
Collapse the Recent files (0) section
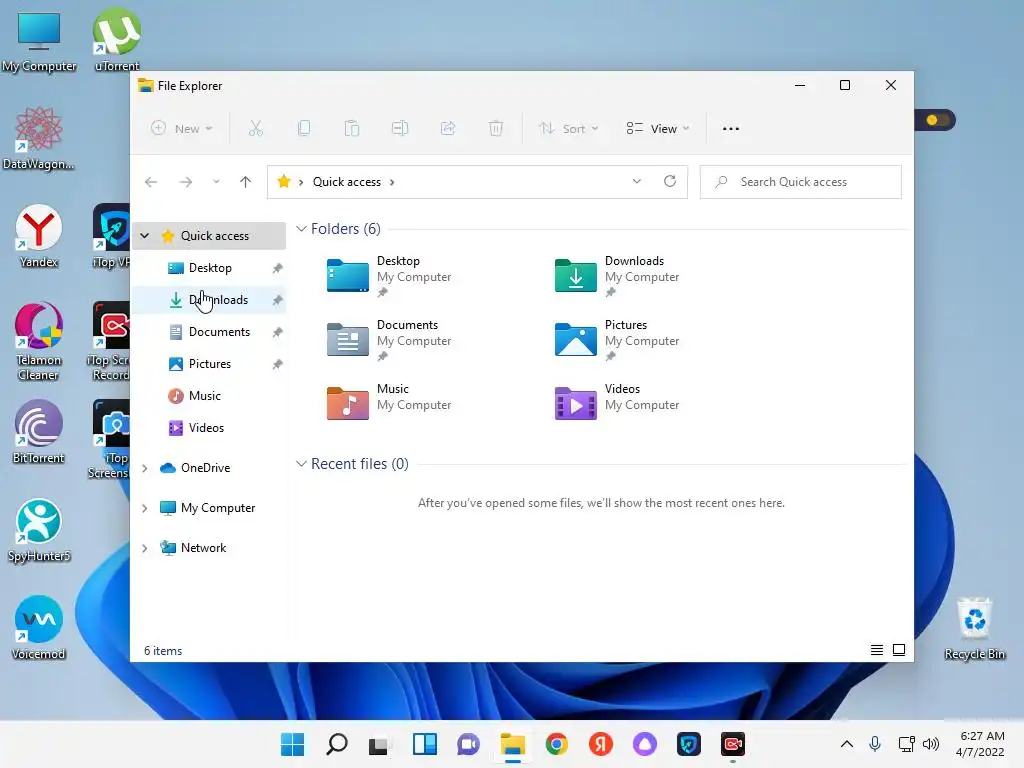(x=301, y=464)
